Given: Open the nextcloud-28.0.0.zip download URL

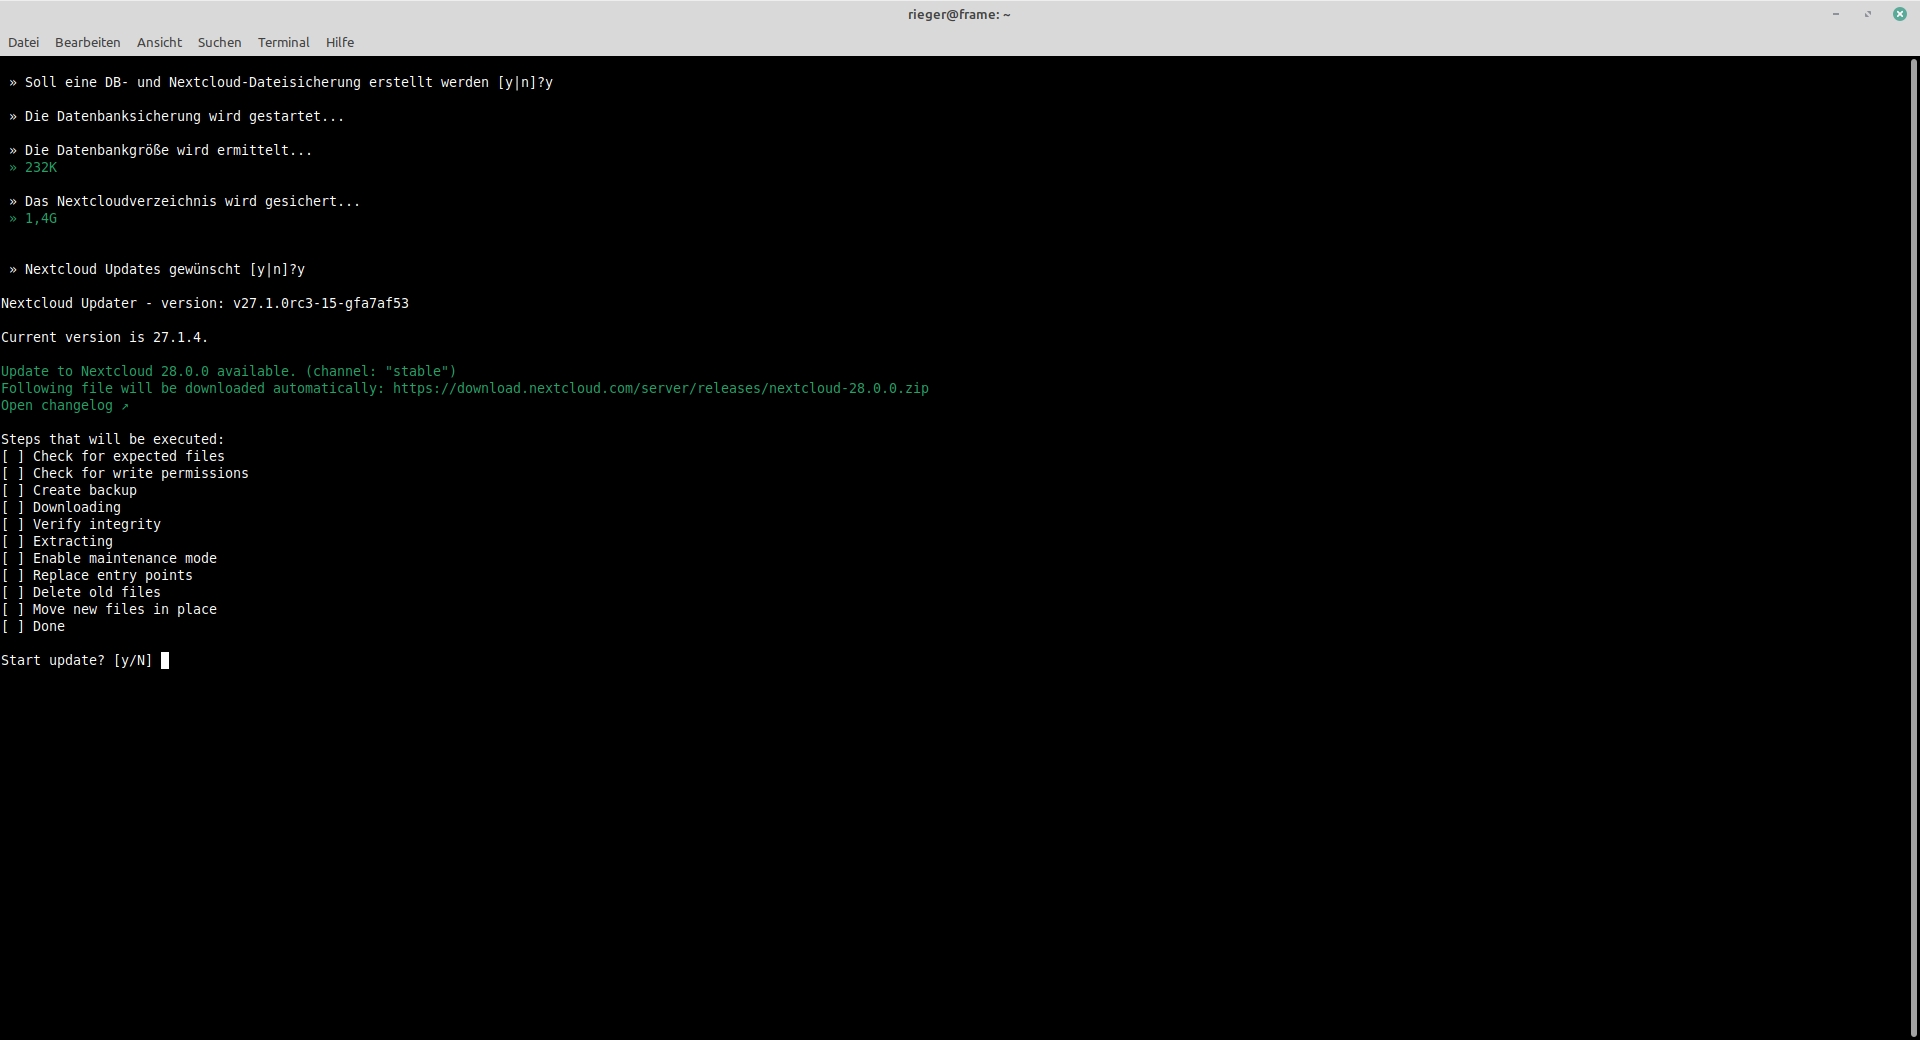Looking at the screenshot, I should click(x=660, y=388).
